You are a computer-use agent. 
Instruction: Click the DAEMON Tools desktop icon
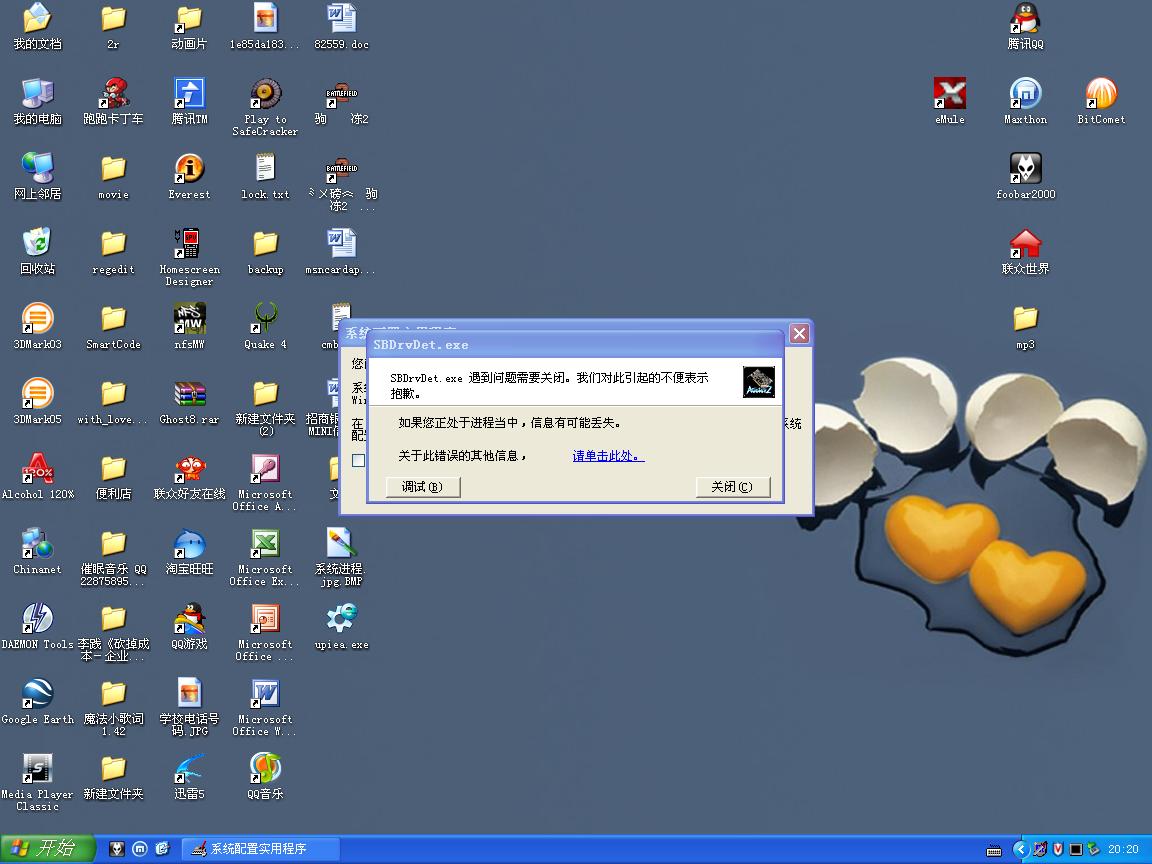[37, 620]
